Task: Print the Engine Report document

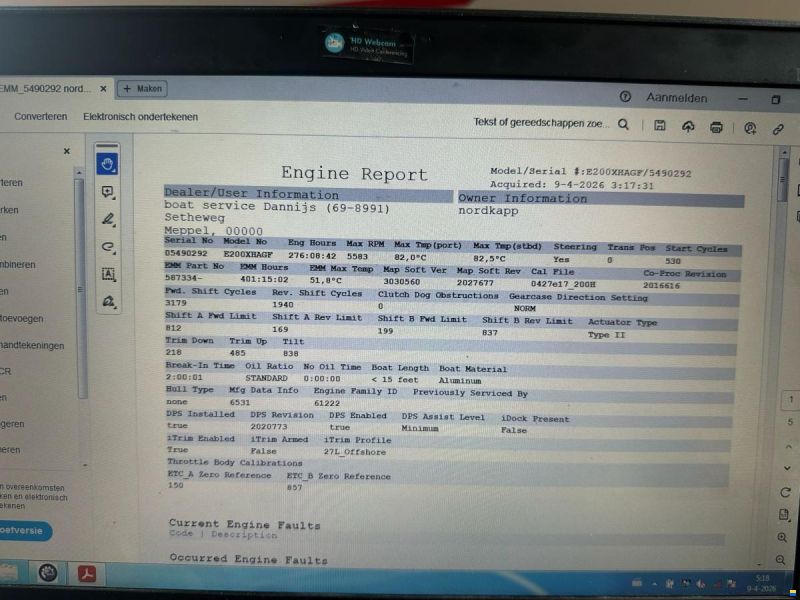Action: (716, 127)
